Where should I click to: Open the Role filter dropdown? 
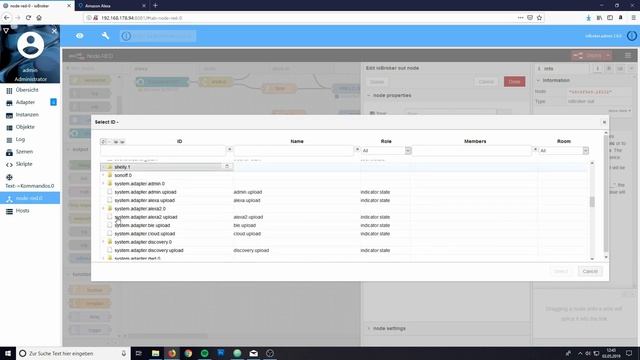click(x=386, y=151)
